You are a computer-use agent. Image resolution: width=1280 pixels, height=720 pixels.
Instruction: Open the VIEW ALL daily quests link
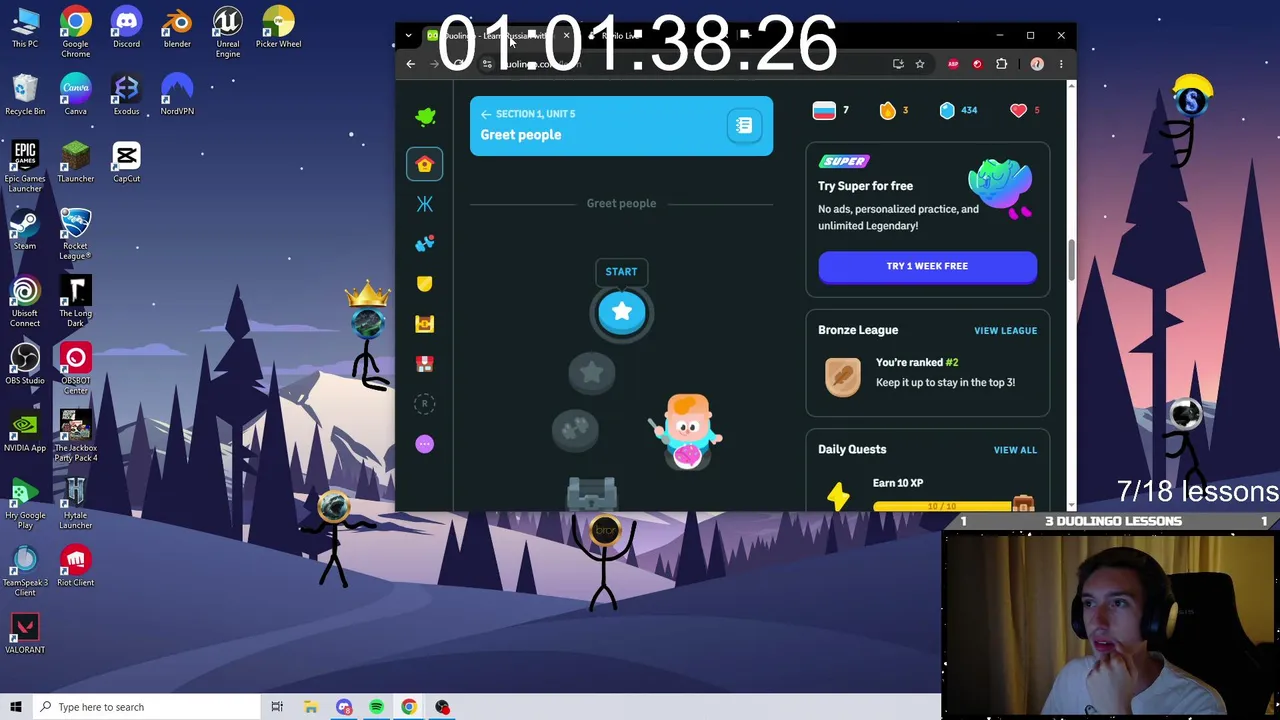click(1015, 450)
